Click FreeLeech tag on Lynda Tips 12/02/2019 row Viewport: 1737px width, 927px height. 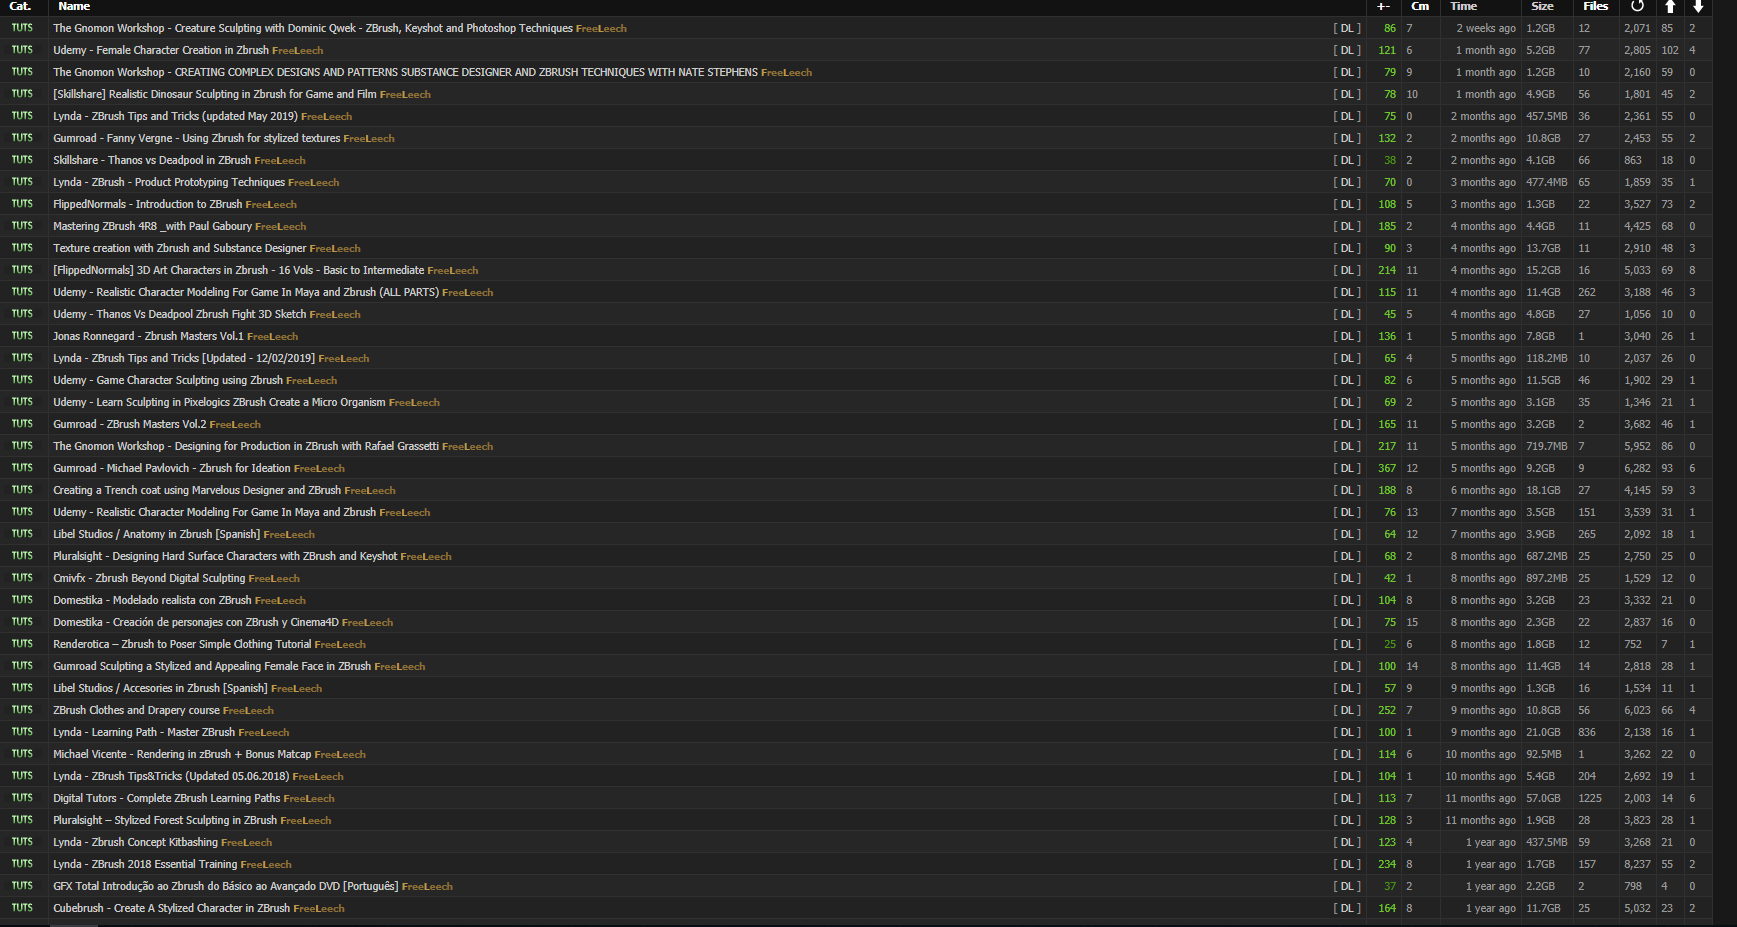tap(344, 358)
